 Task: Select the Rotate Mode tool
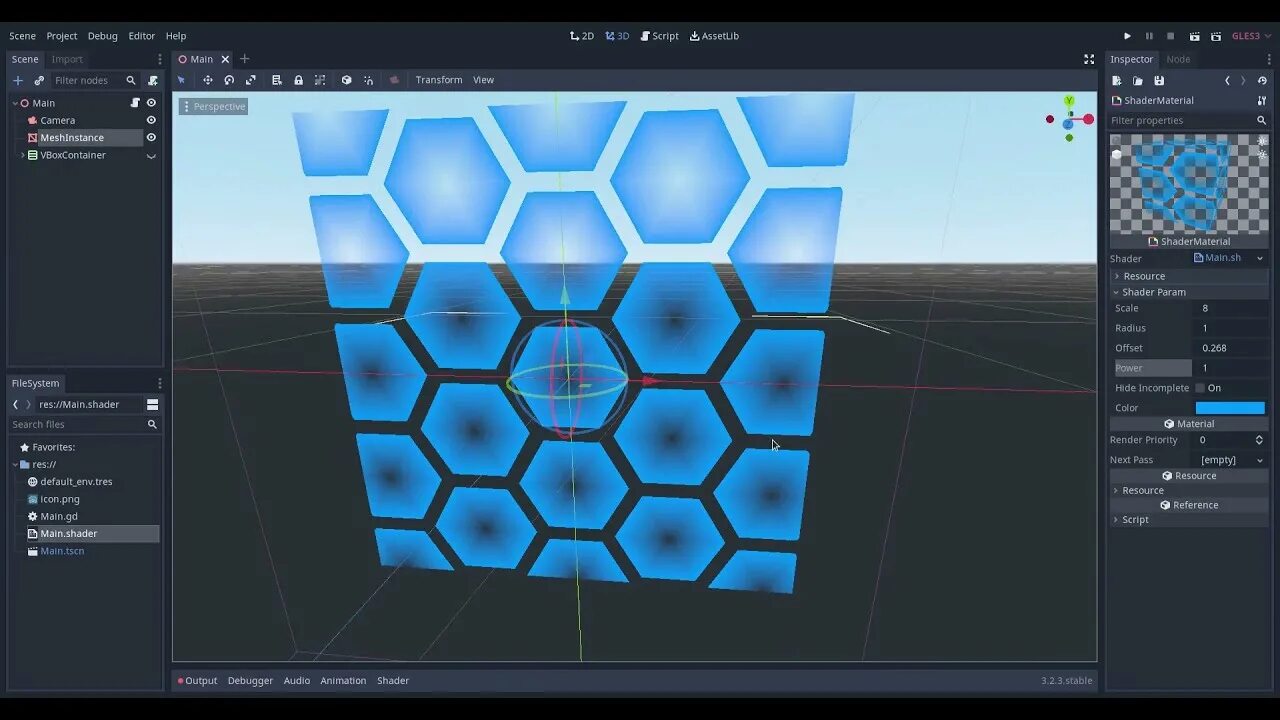point(229,80)
